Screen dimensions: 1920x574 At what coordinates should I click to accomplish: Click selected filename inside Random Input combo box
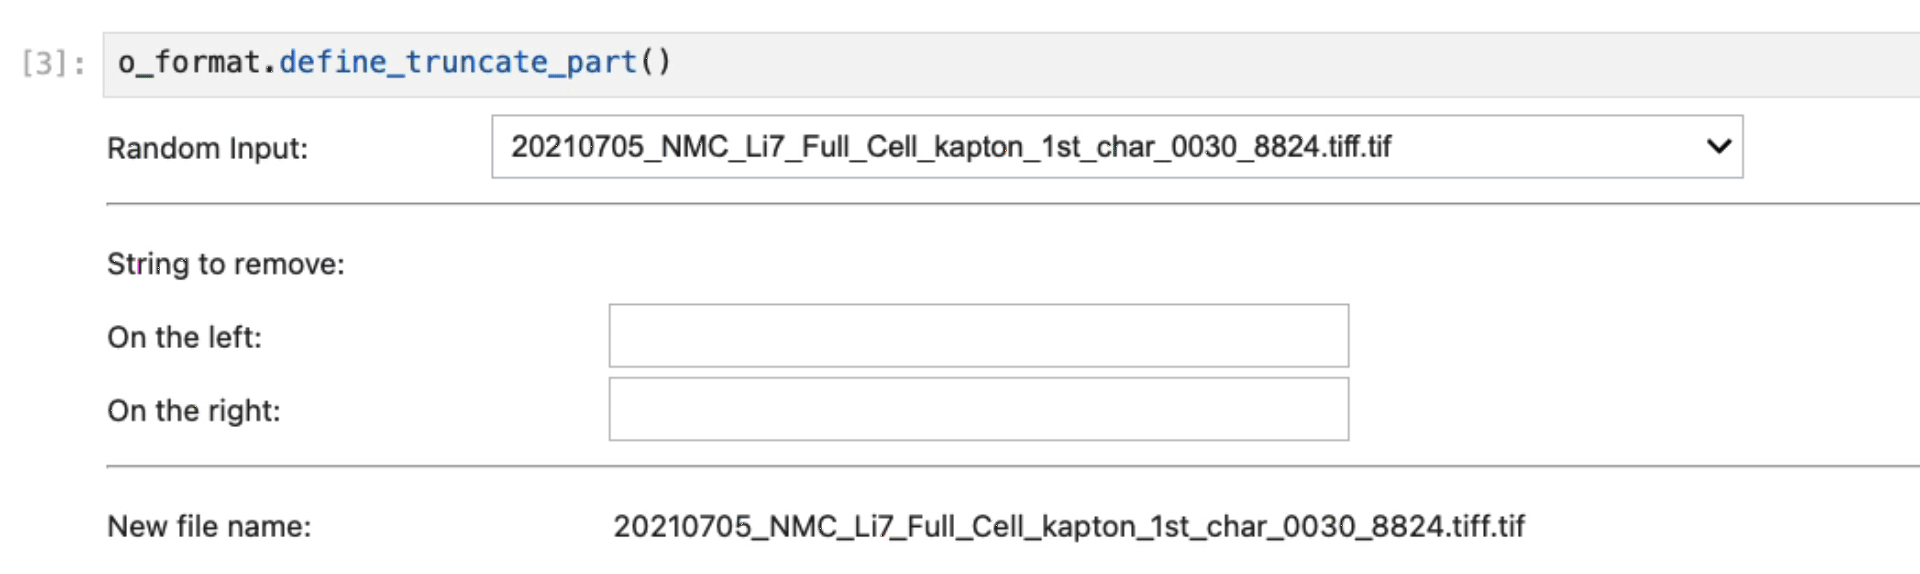pyautogui.click(x=950, y=147)
